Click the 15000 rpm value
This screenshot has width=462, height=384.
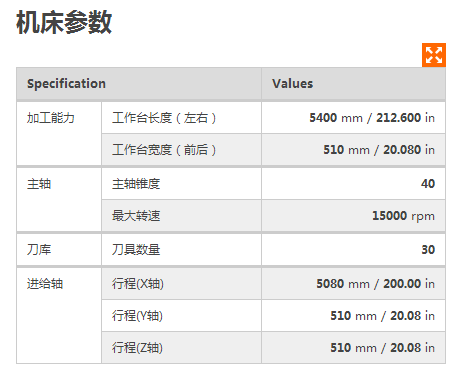click(x=403, y=216)
